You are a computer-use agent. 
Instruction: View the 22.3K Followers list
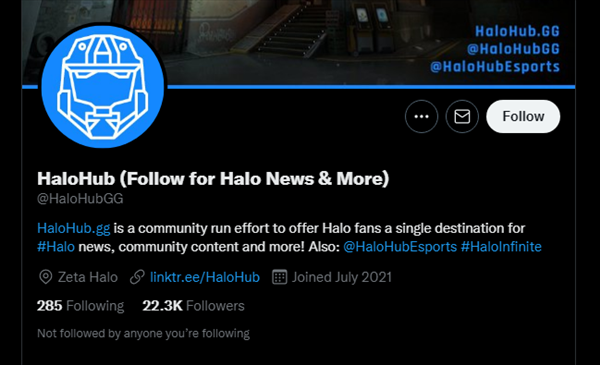coord(193,306)
